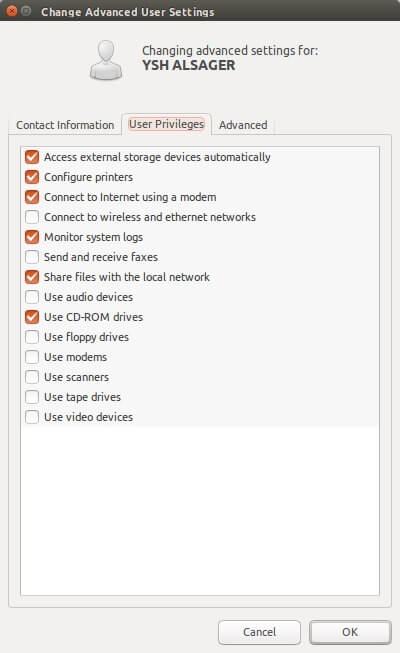
Task: Enable the Use modems privilege
Action: [x=32, y=357]
